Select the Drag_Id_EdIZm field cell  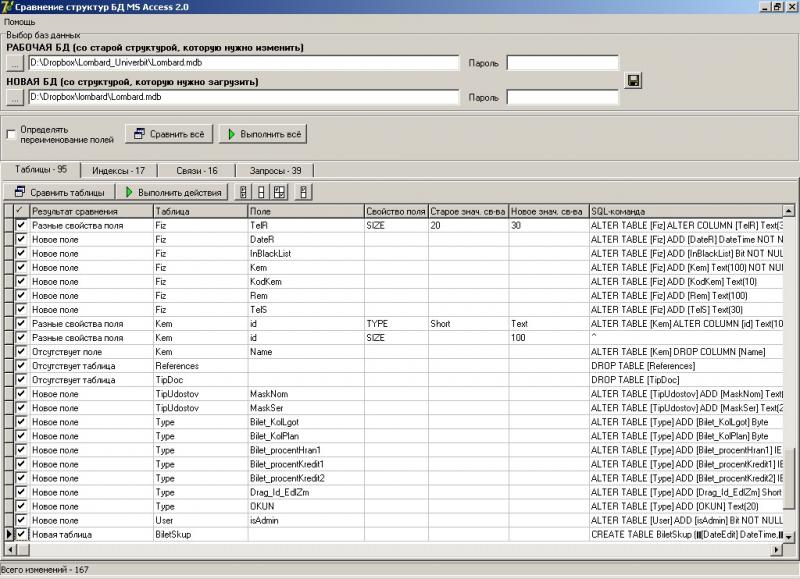pyautogui.click(x=306, y=492)
